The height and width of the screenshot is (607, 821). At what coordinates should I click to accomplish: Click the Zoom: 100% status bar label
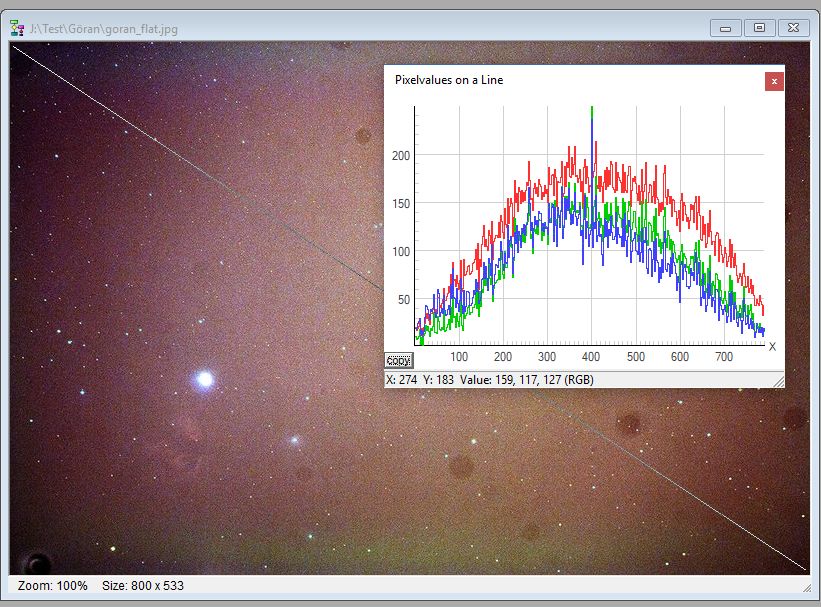tap(53, 585)
